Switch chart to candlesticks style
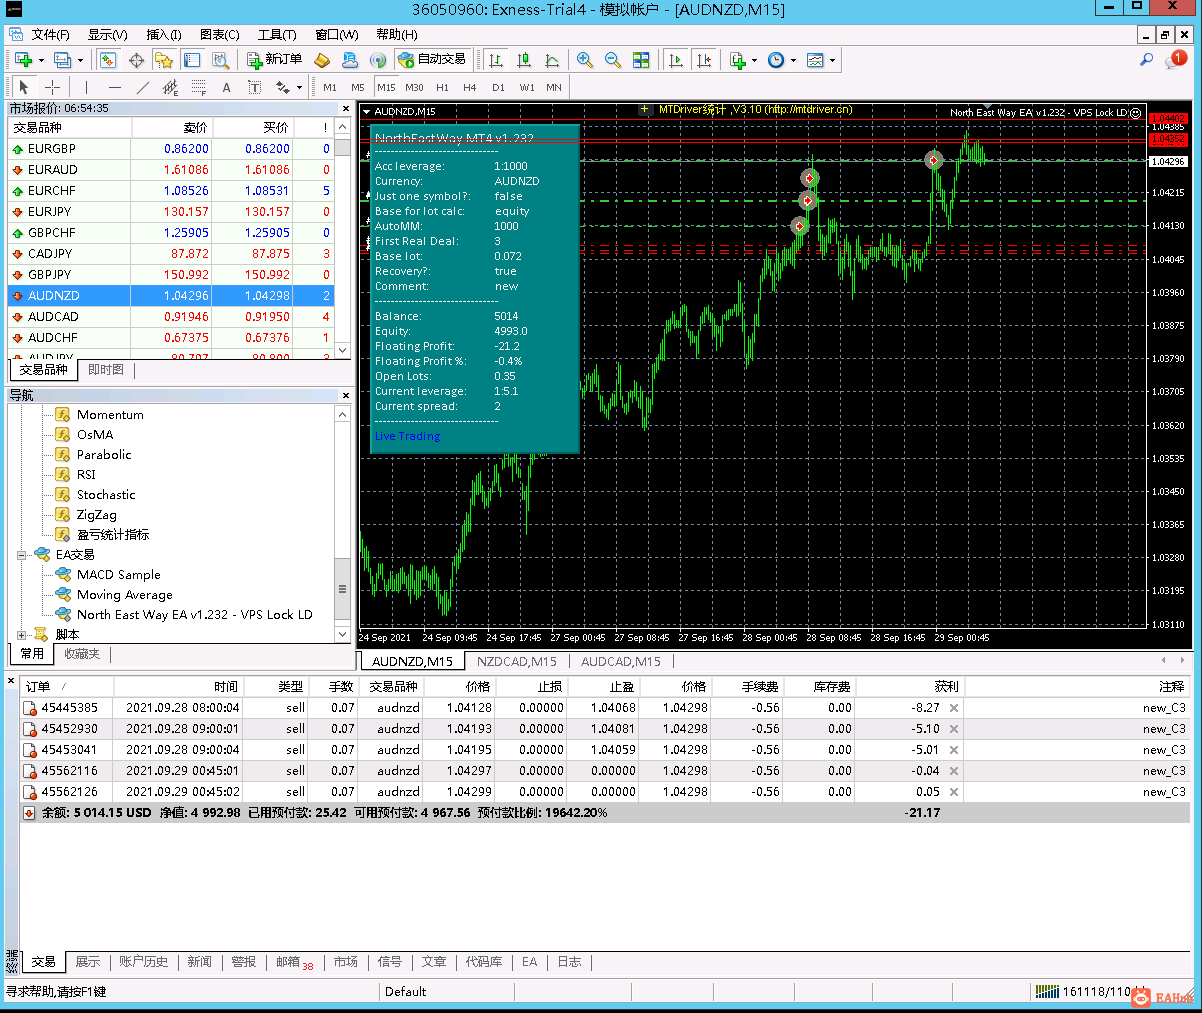This screenshot has height=1013, width=1202. point(524,60)
